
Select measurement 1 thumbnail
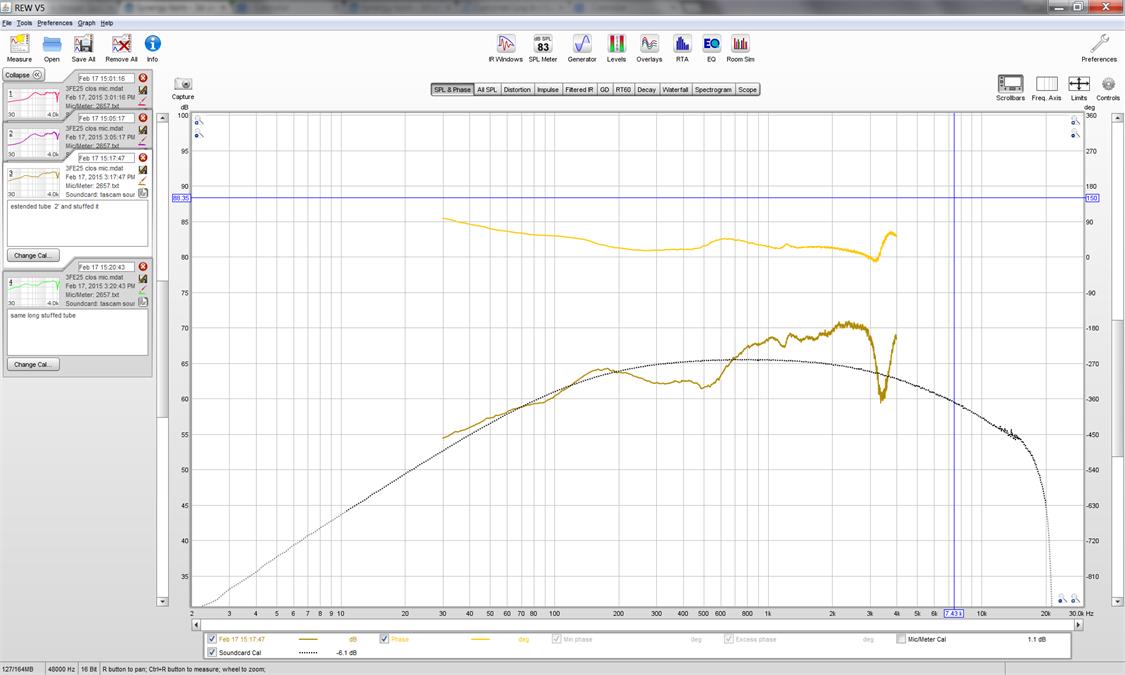pyautogui.click(x=34, y=101)
